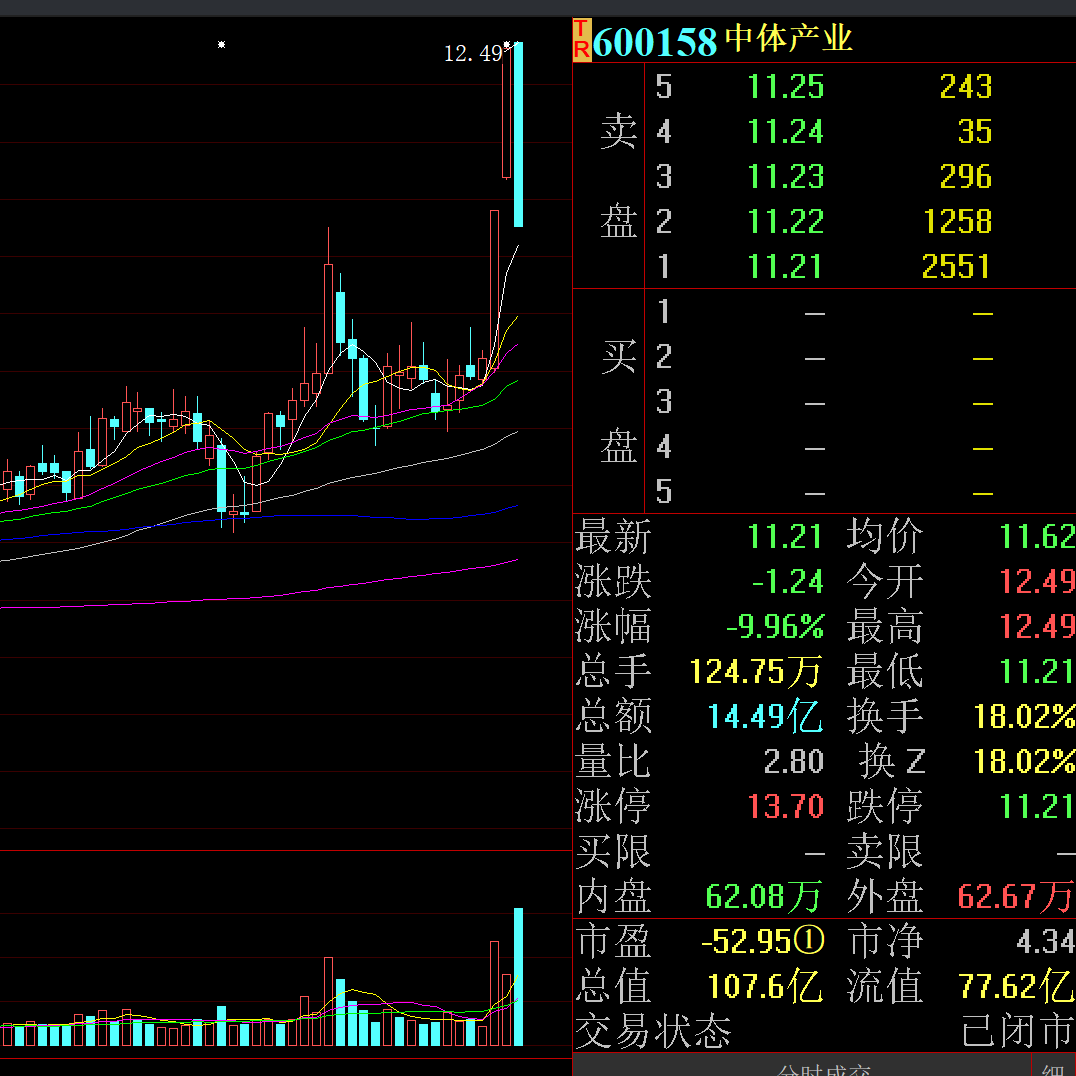Click sell volume 2551

957,267
